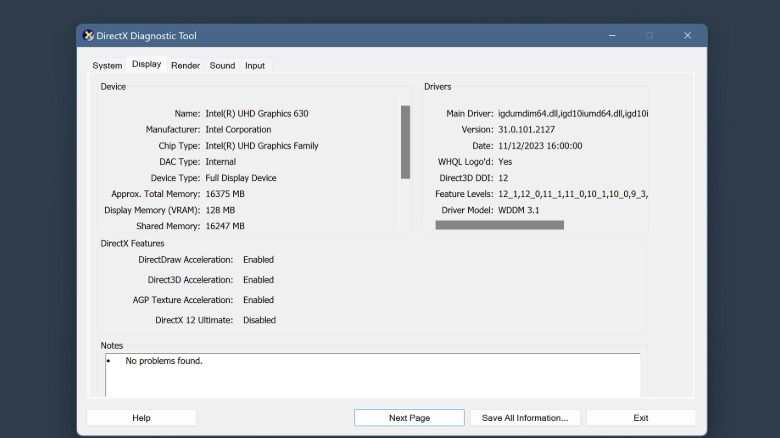Close the DirectX Diagnostic Tool window
The width and height of the screenshot is (780, 438).
687,36
